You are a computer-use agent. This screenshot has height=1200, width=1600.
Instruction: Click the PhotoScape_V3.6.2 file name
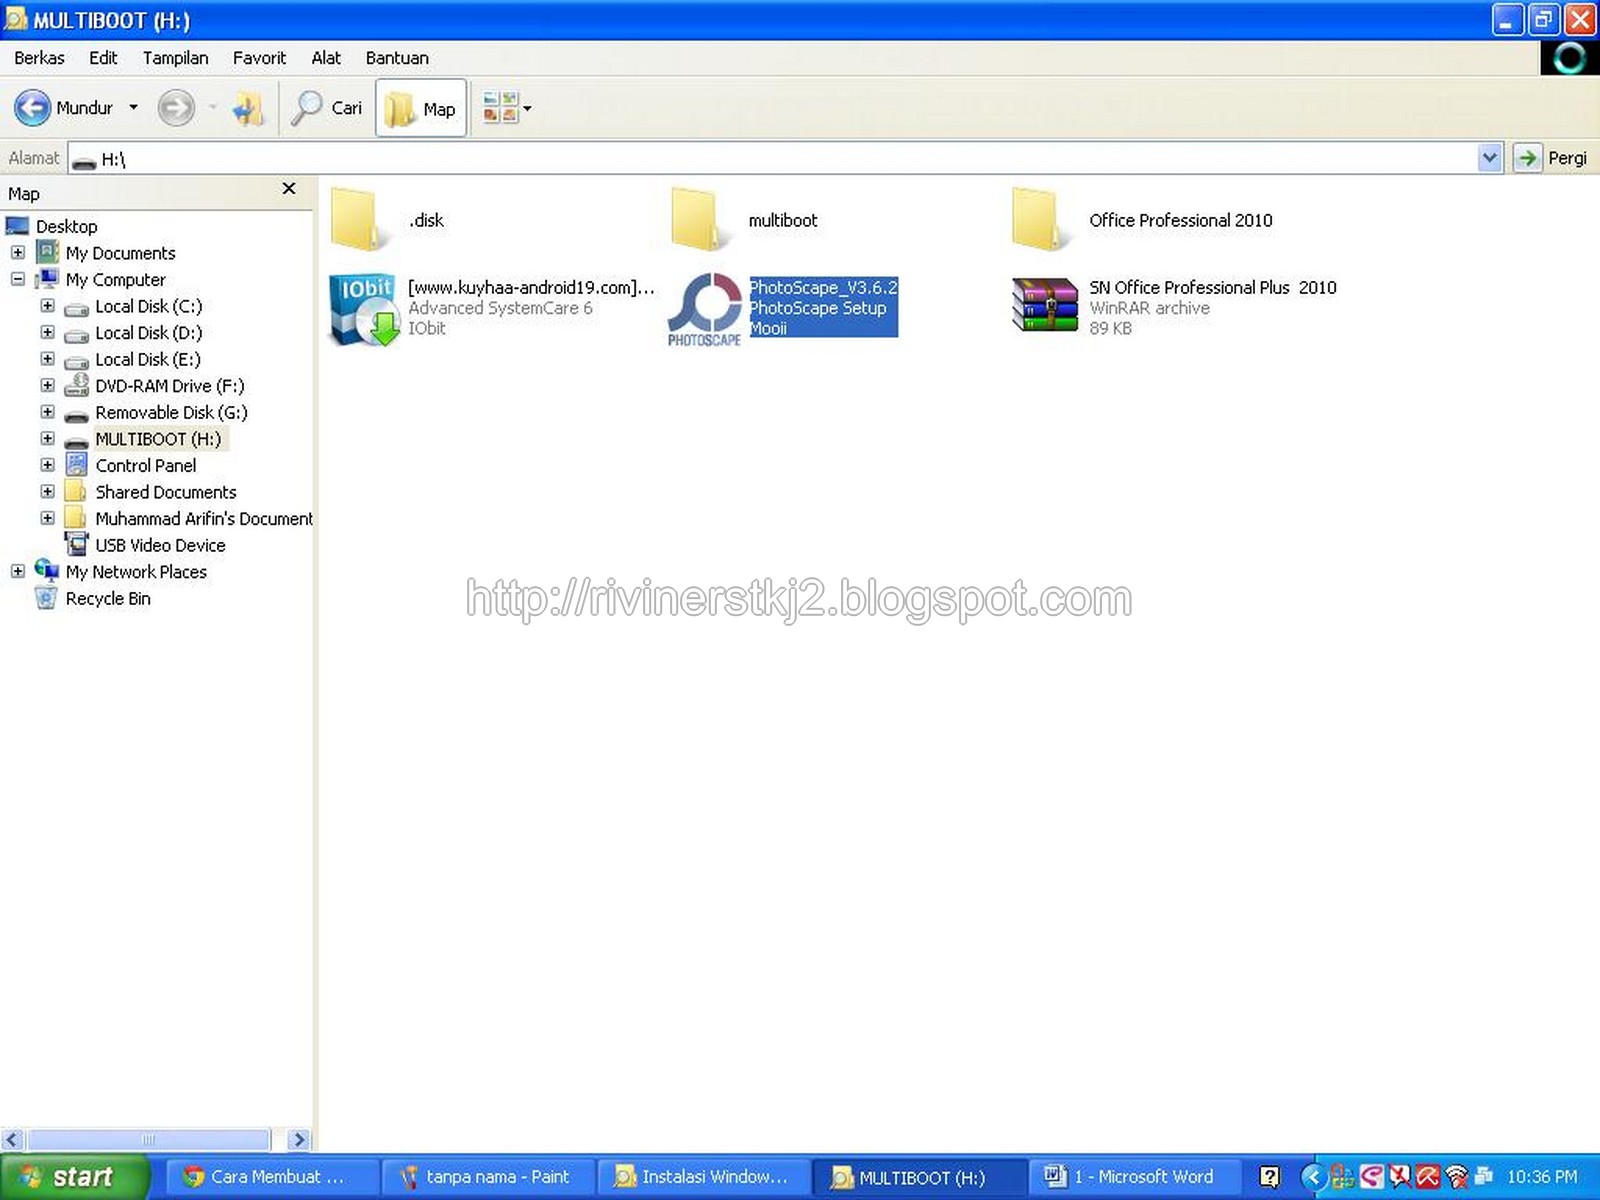(x=824, y=287)
